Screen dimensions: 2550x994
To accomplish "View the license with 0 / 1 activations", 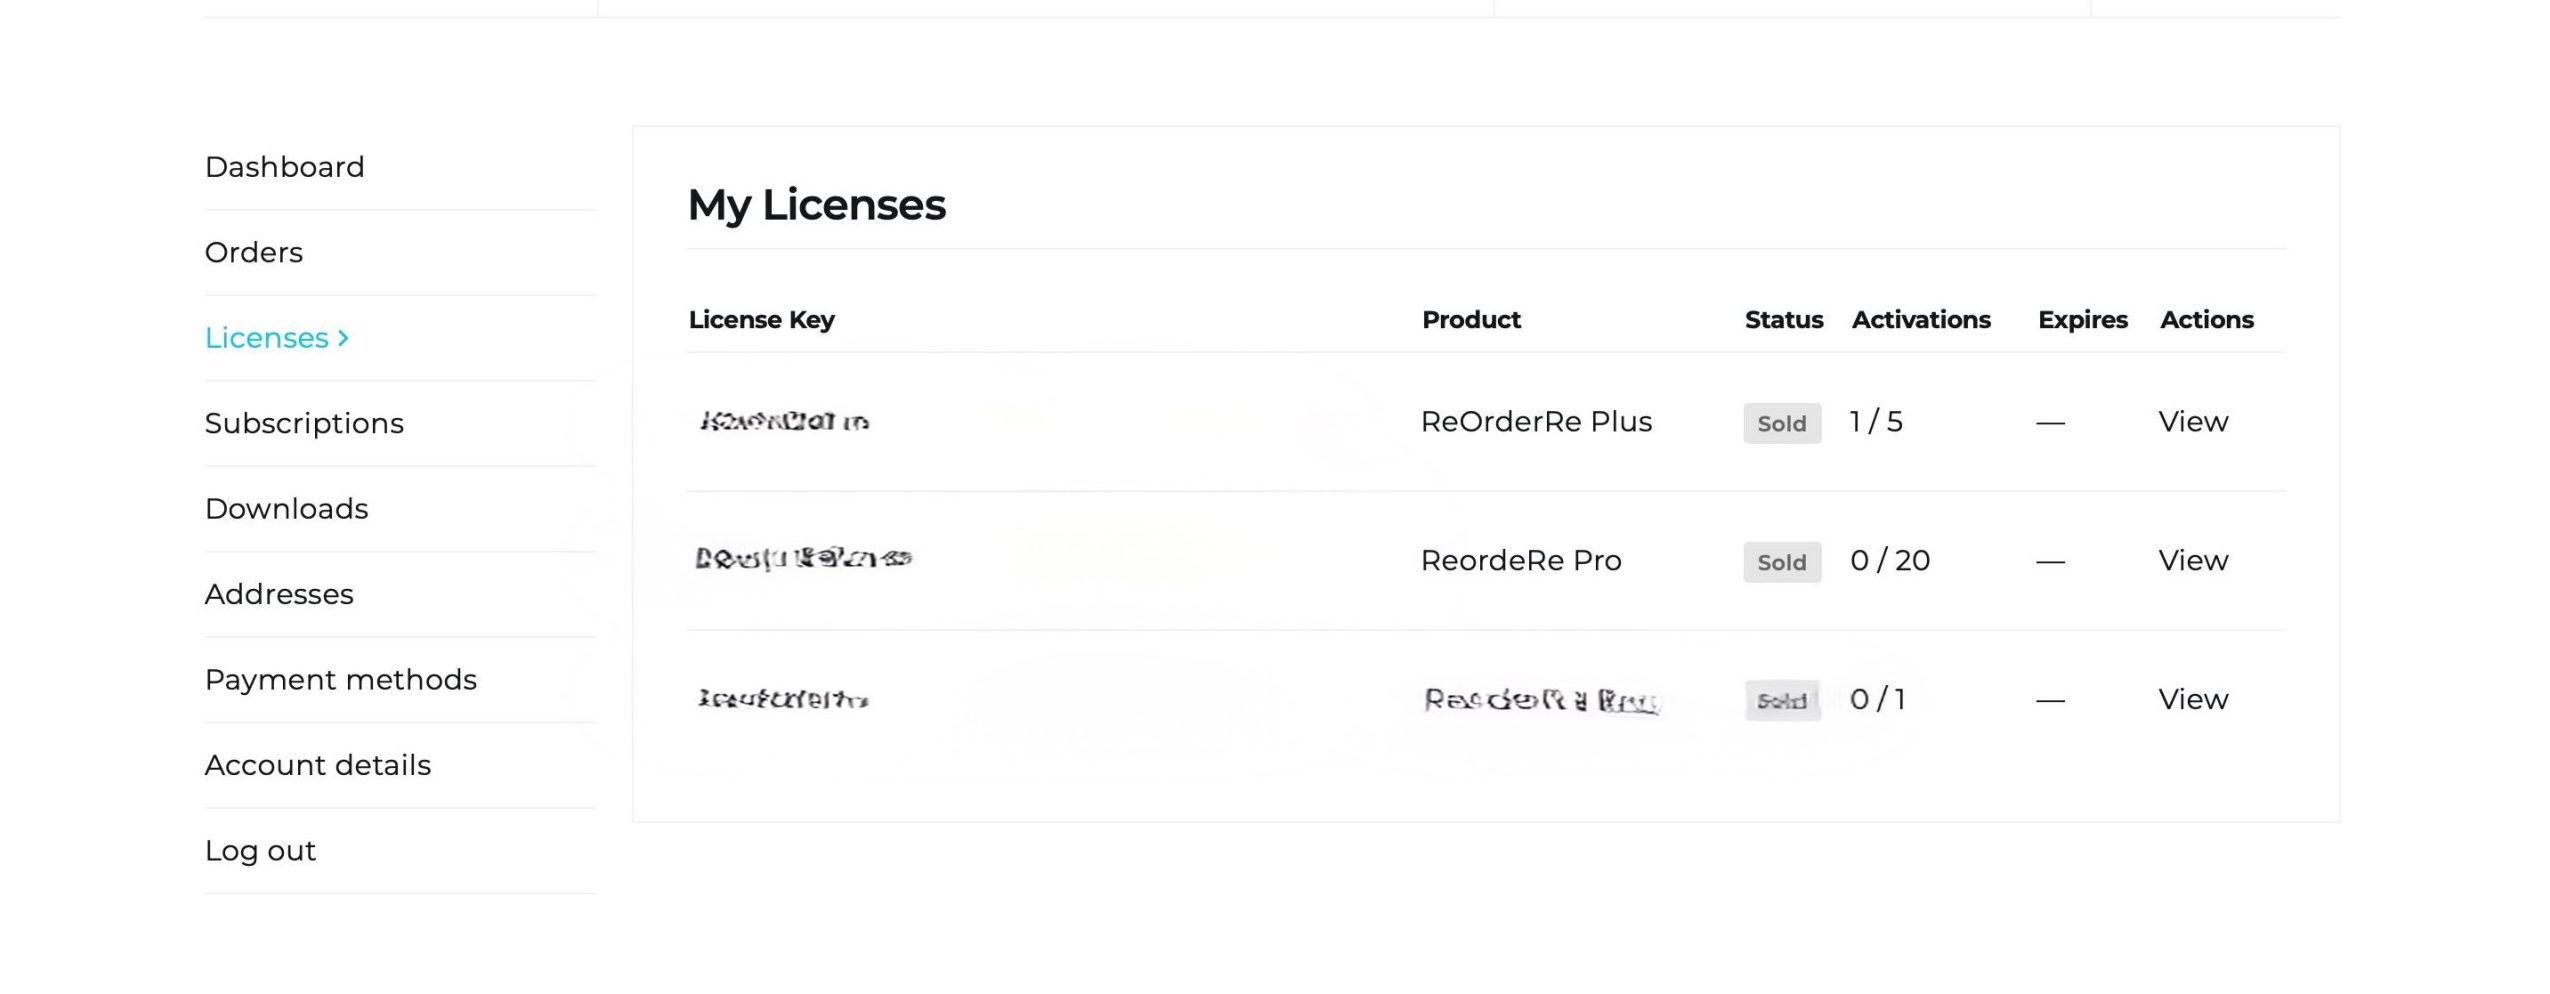I will 2192,700.
